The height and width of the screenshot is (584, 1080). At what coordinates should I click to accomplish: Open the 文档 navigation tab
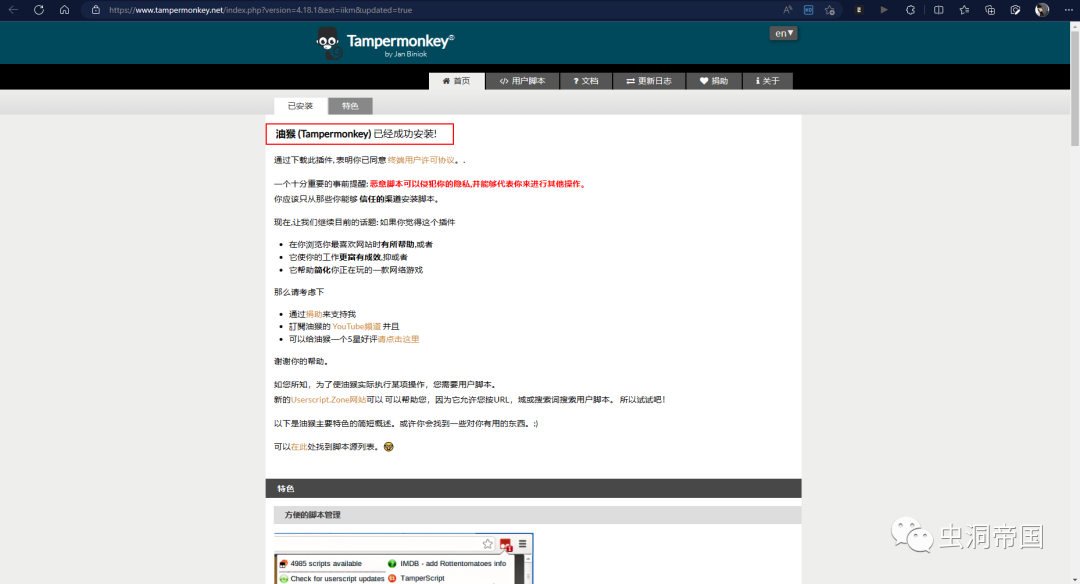[585, 81]
